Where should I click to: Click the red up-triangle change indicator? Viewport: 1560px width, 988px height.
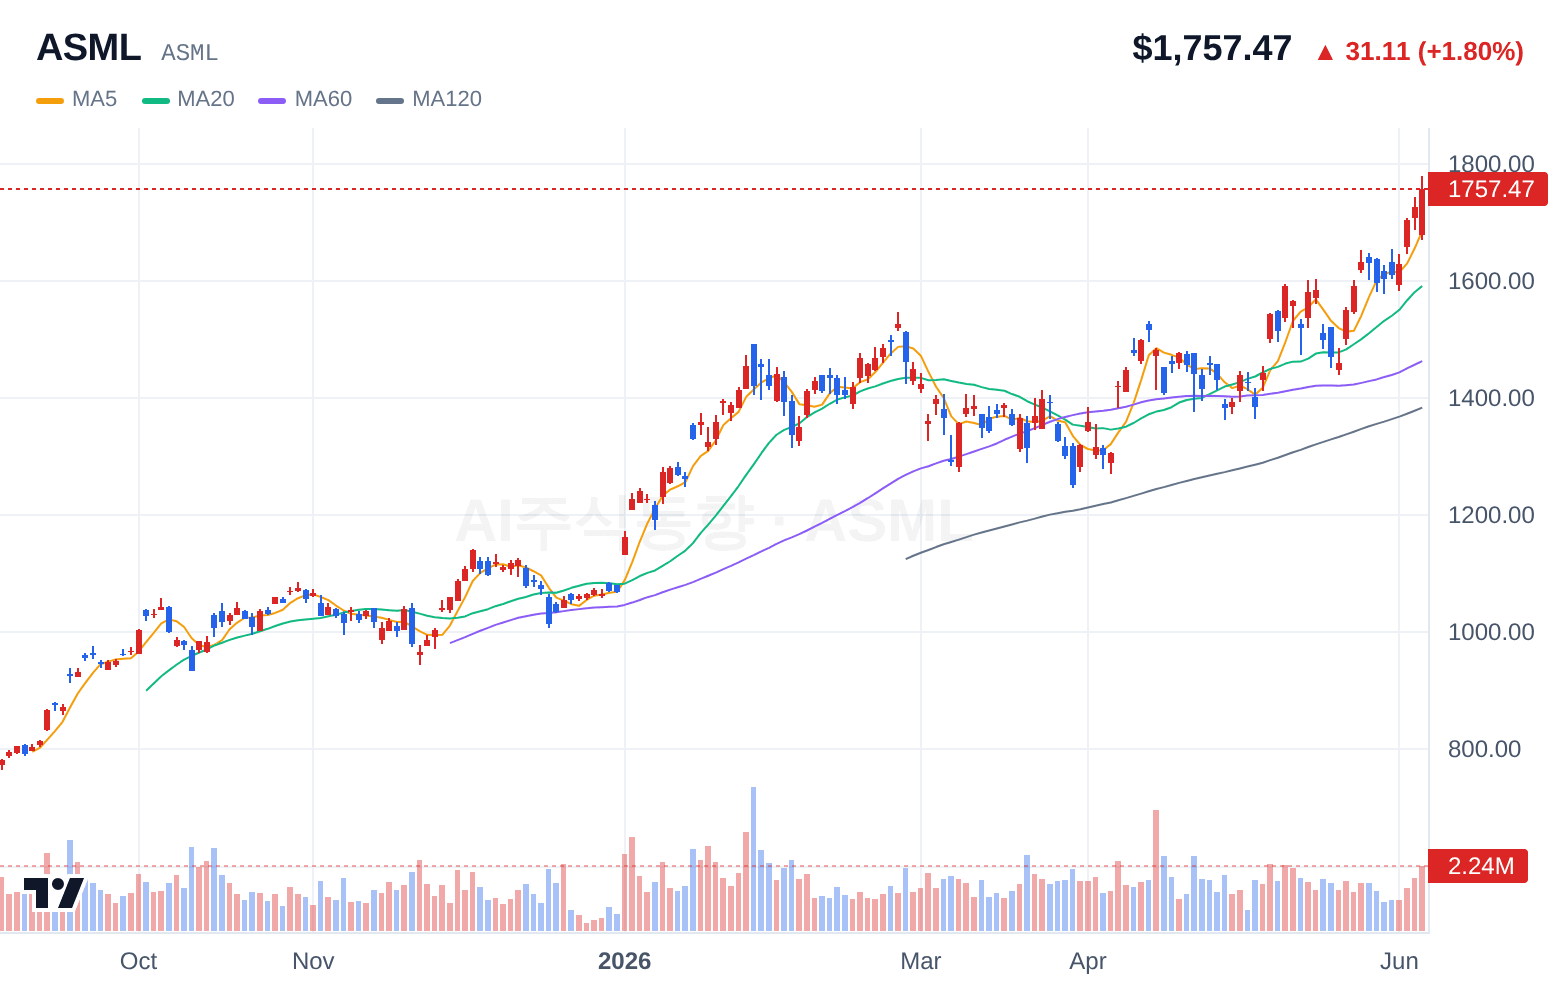[1325, 52]
